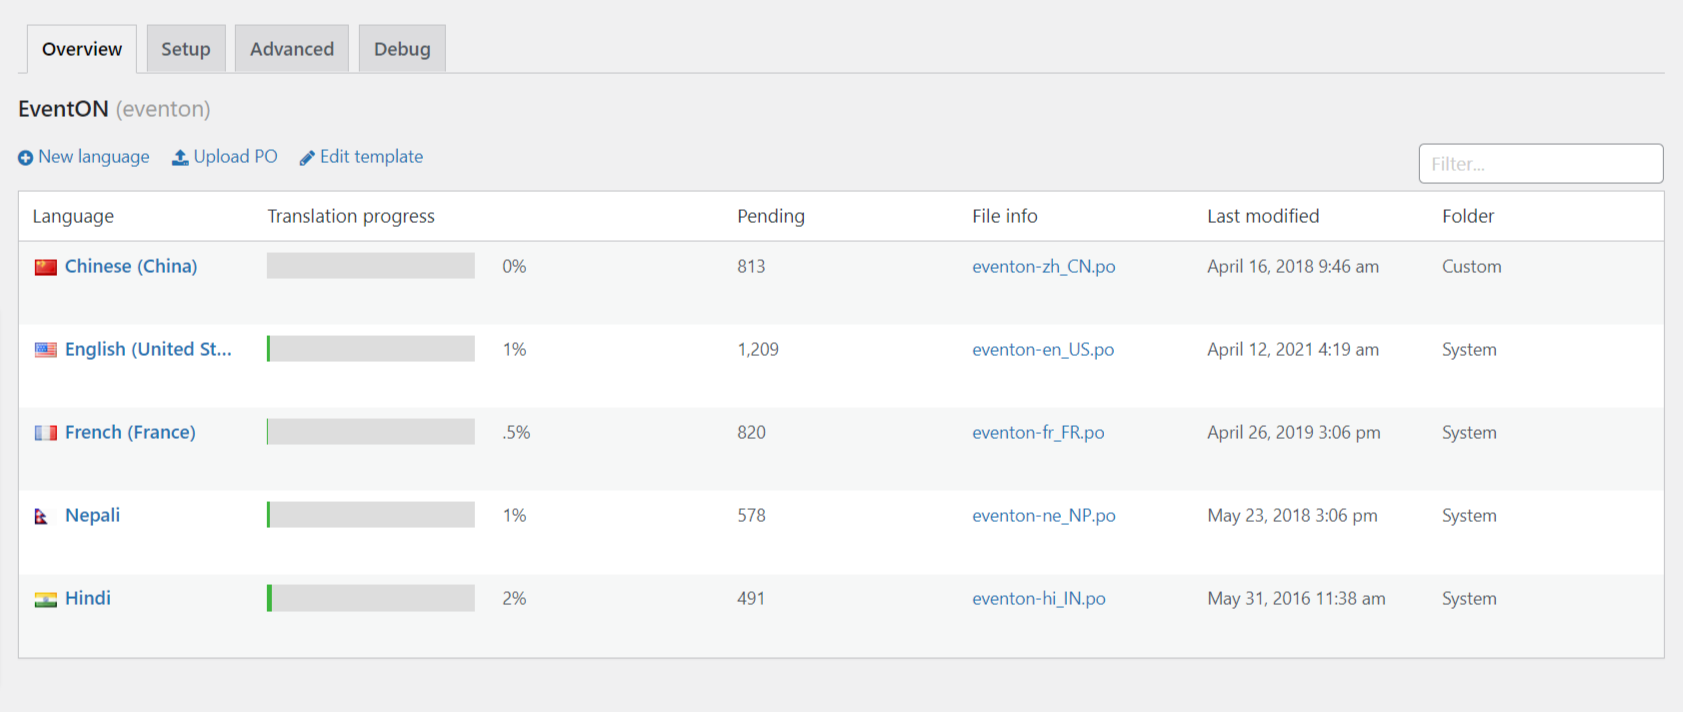
Task: Switch to the Overview tab
Action: coord(82,49)
